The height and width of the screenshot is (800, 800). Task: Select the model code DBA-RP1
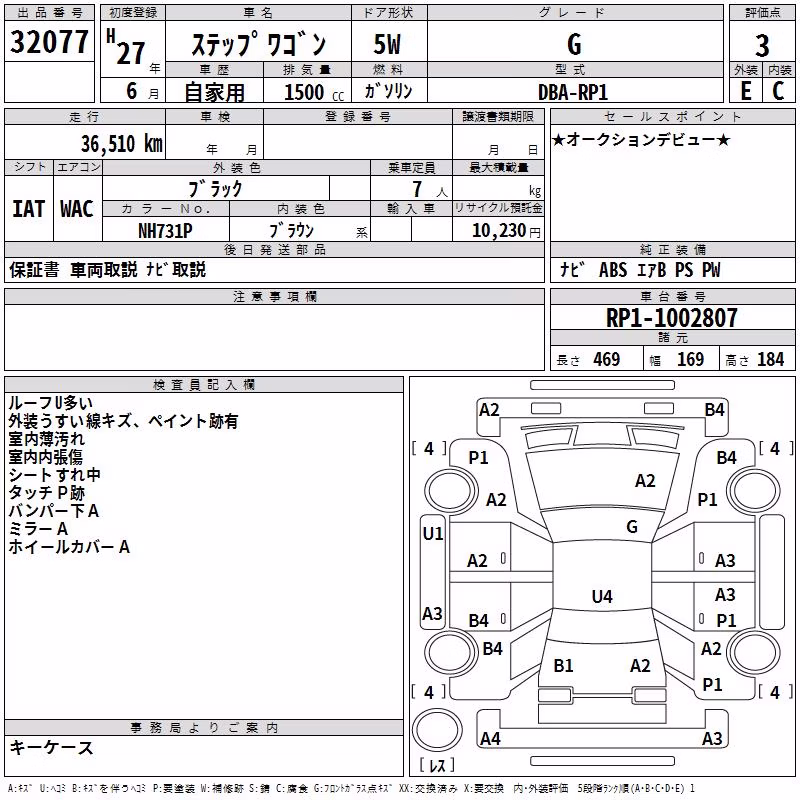click(573, 92)
